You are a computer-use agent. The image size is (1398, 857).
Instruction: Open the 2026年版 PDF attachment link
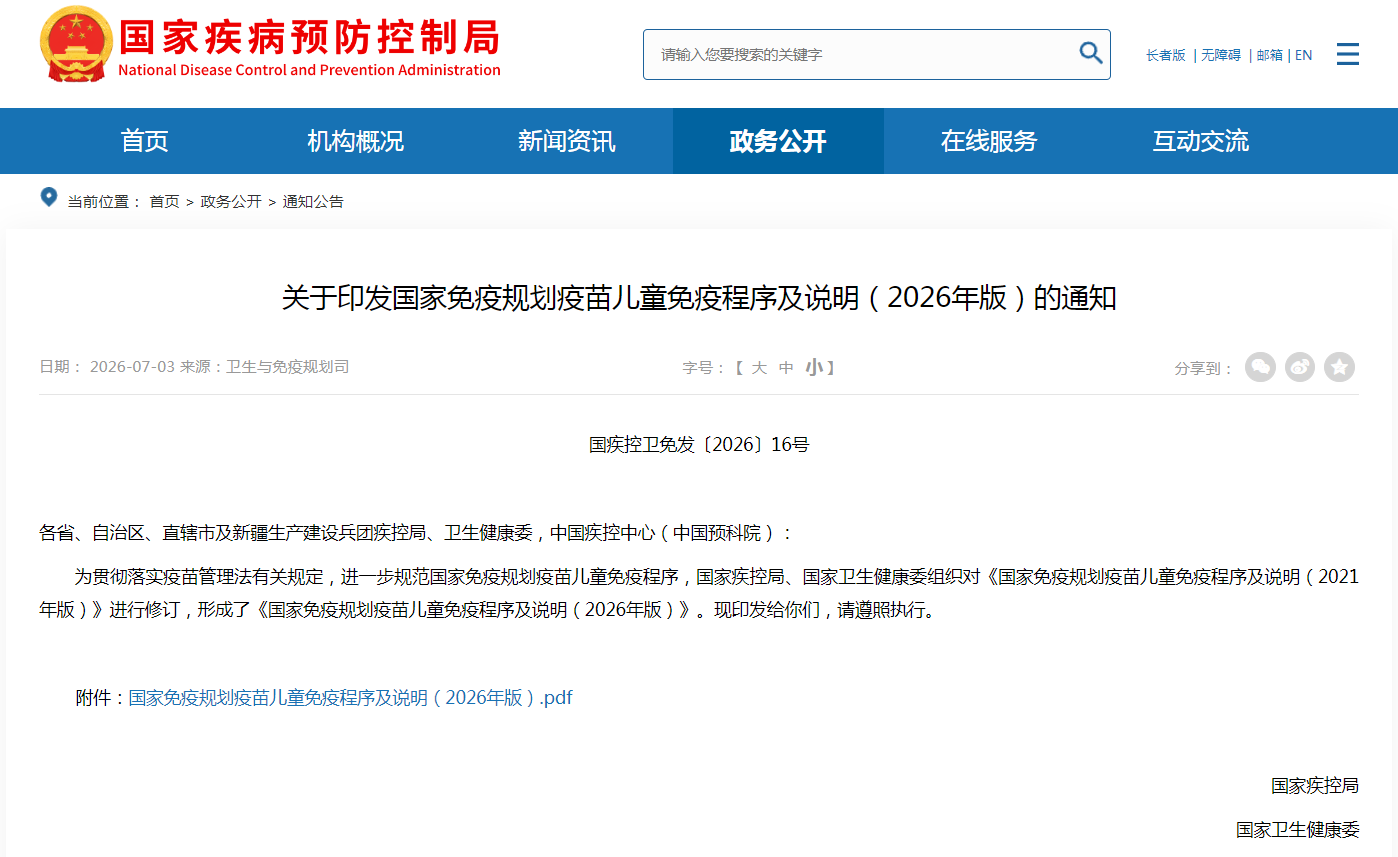coord(351,698)
